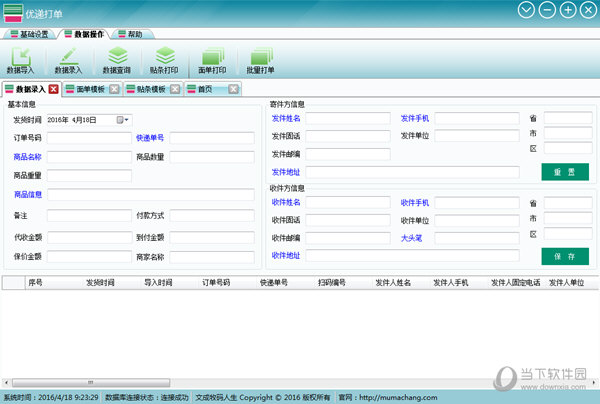
Task: Click the 商品名称 input field
Action: [x=89, y=157]
